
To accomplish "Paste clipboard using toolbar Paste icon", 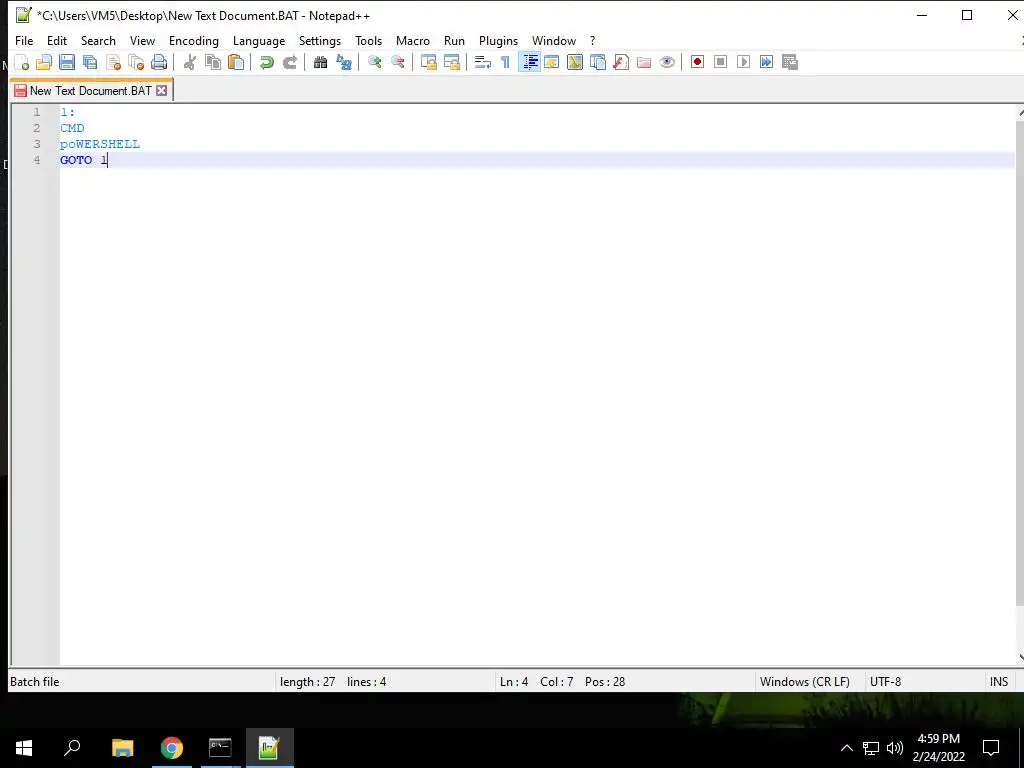I will click(x=236, y=62).
